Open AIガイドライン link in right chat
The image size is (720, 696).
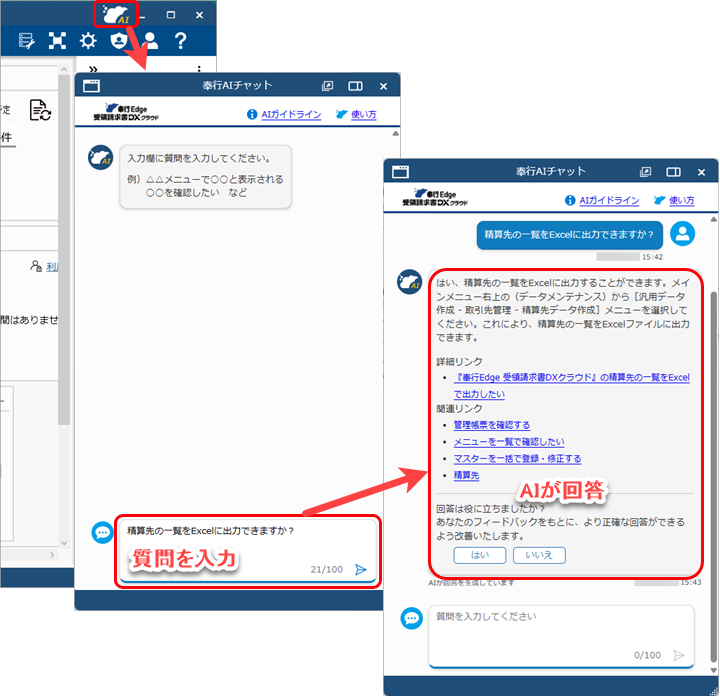tap(609, 200)
